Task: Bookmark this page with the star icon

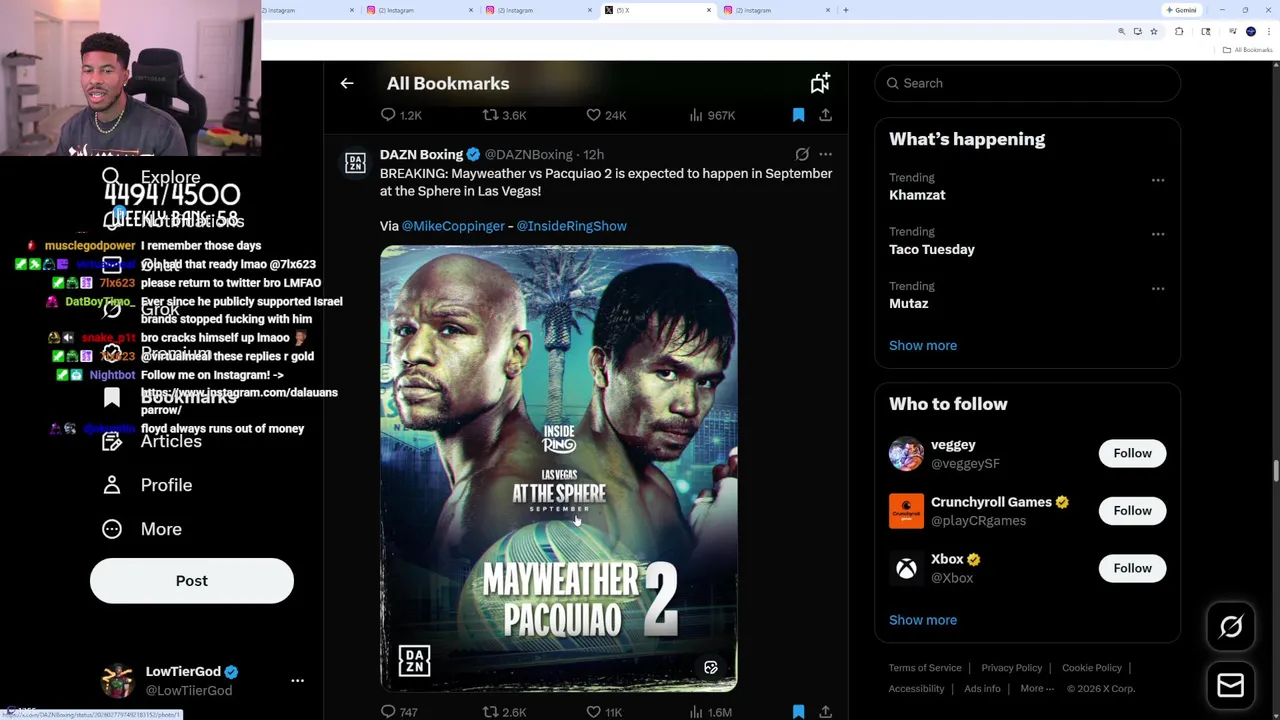Action: [1153, 32]
